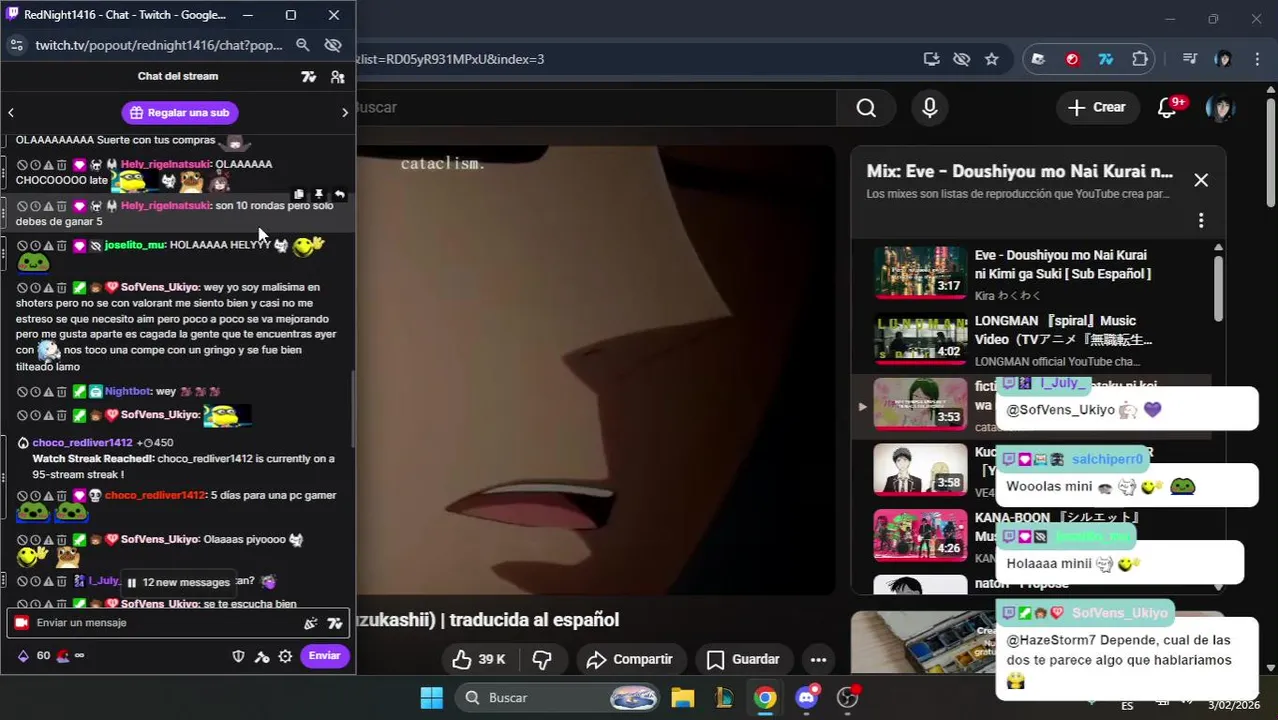1278x720 pixels.
Task: Open Chrome extensions puzzle icon
Action: coord(1140,59)
